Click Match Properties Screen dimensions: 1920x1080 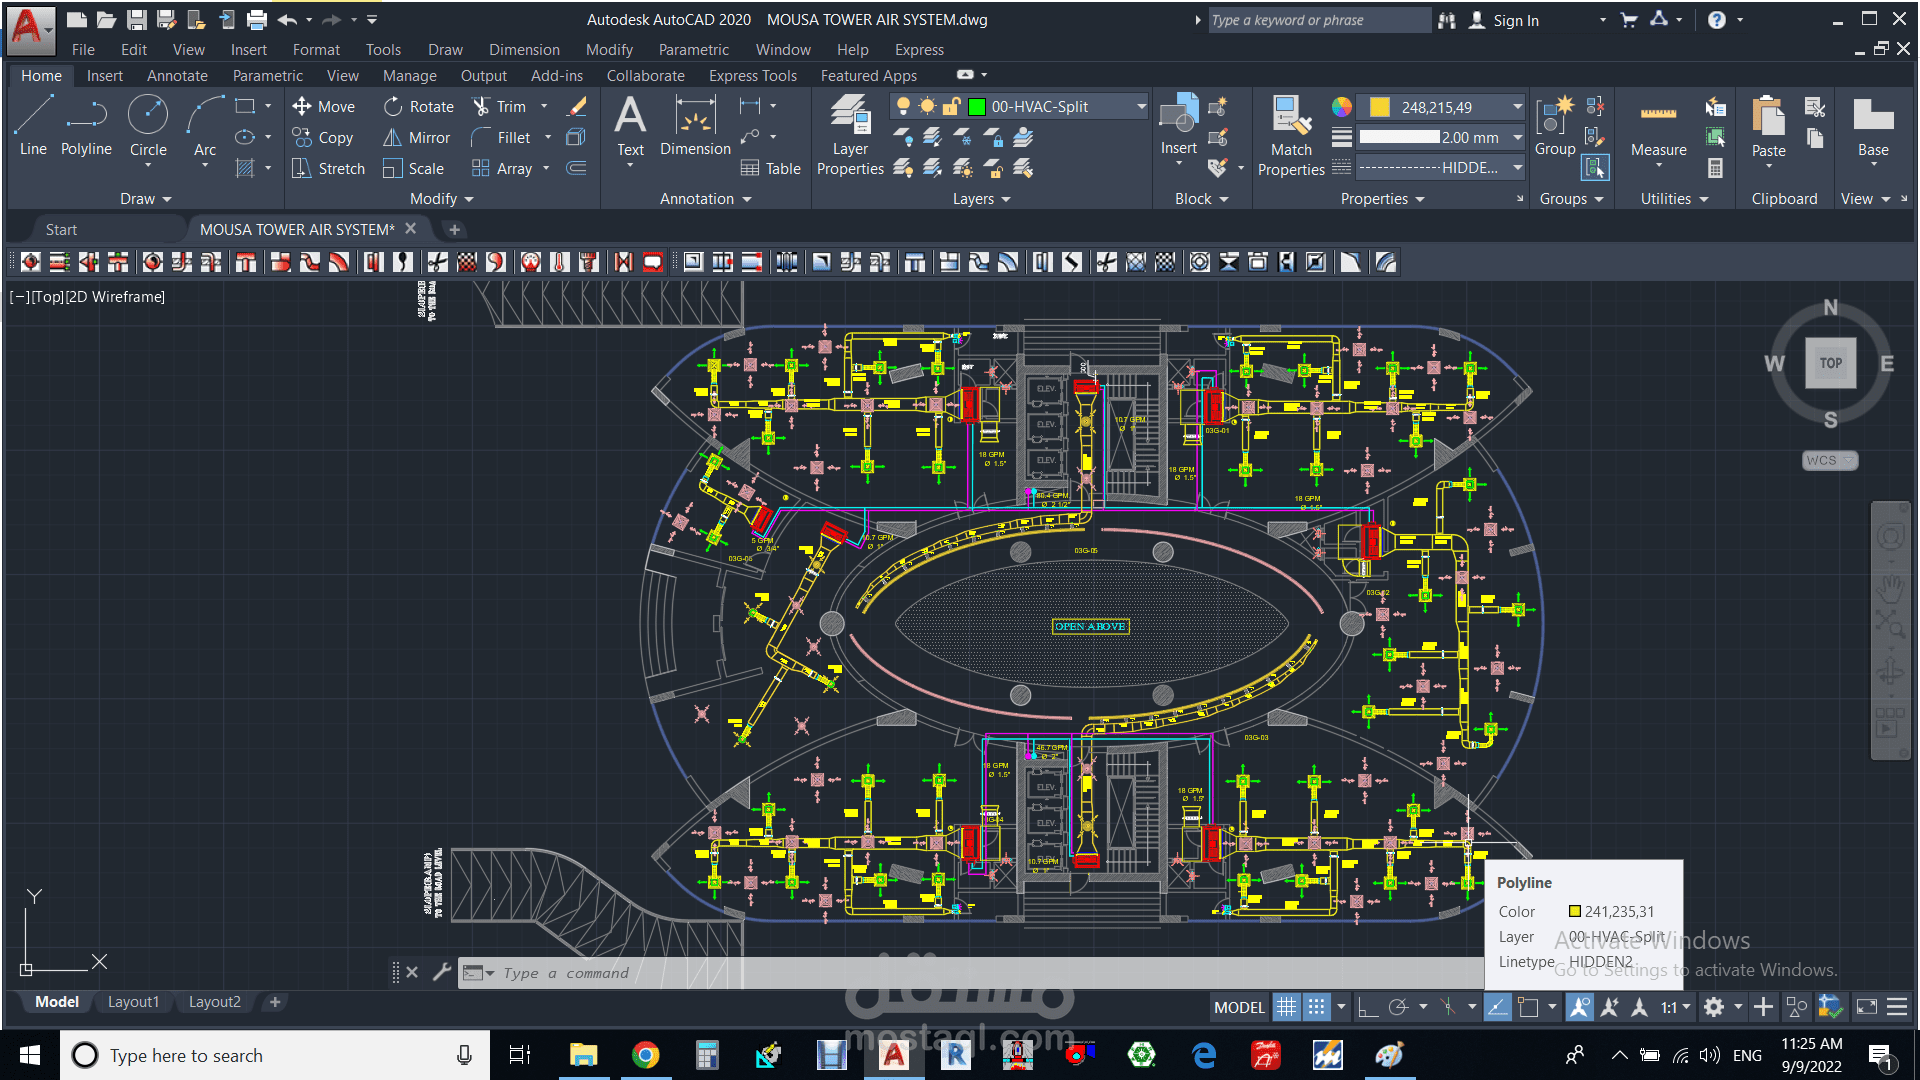tap(1291, 135)
